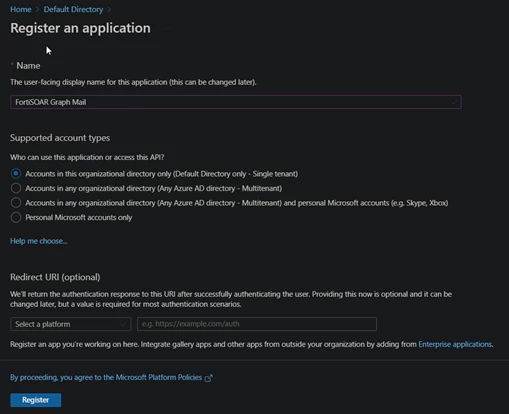509x414 pixels.
Task: Click the Redirect URI (optional) heading
Action: (x=55, y=277)
